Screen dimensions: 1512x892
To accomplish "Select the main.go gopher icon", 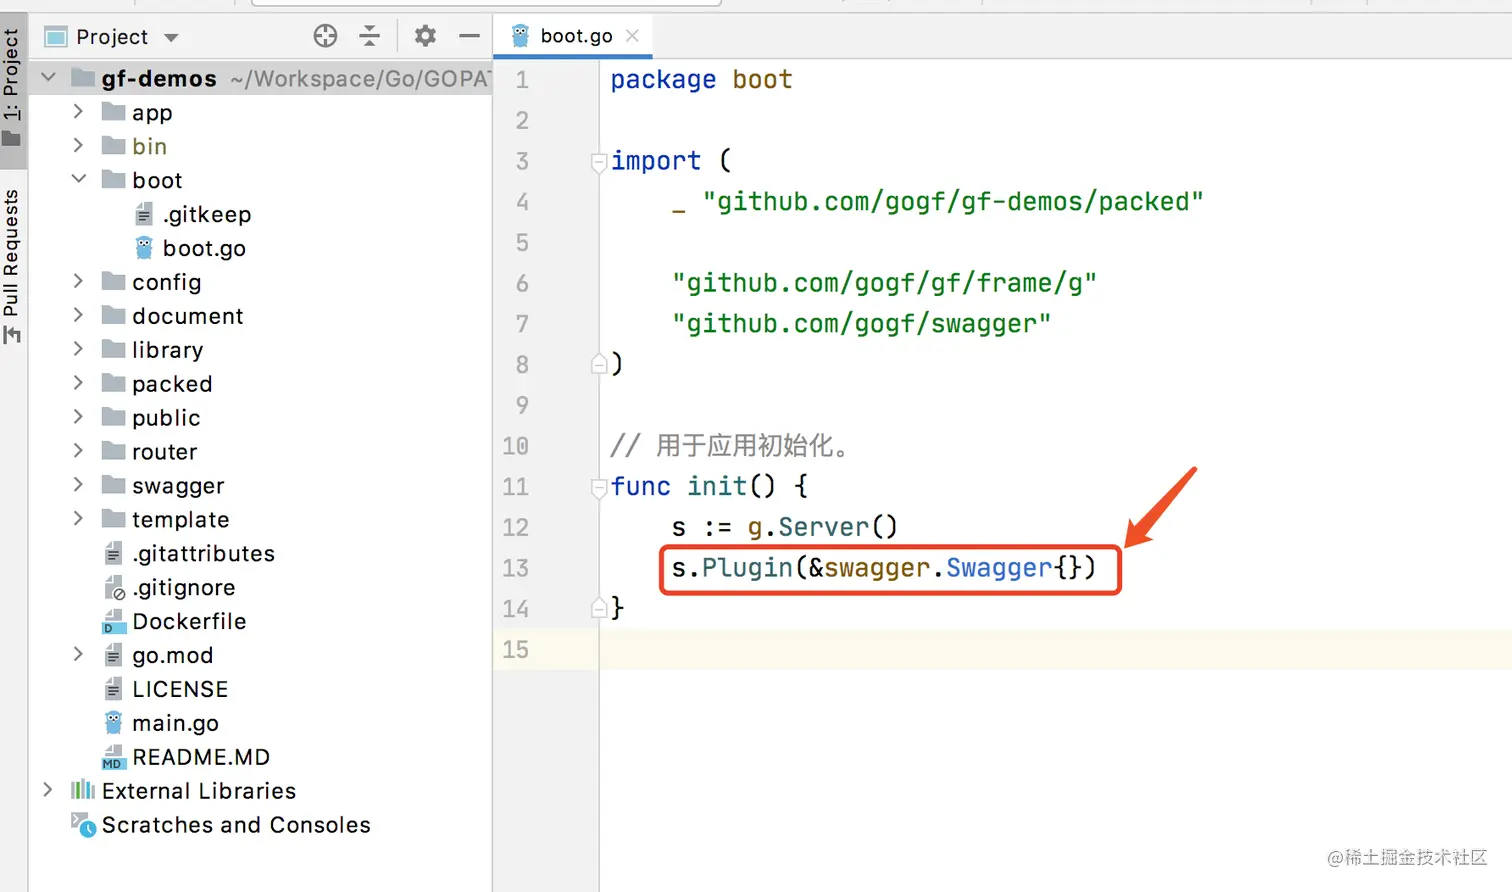I will 114,723.
